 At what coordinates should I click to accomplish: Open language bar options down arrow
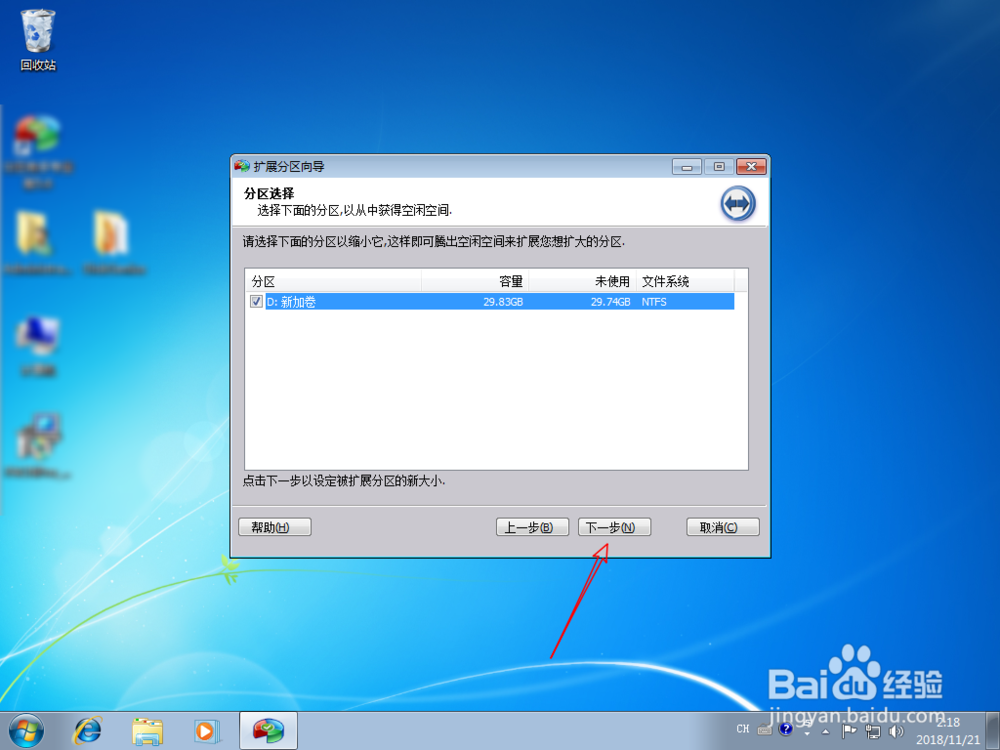[807, 734]
